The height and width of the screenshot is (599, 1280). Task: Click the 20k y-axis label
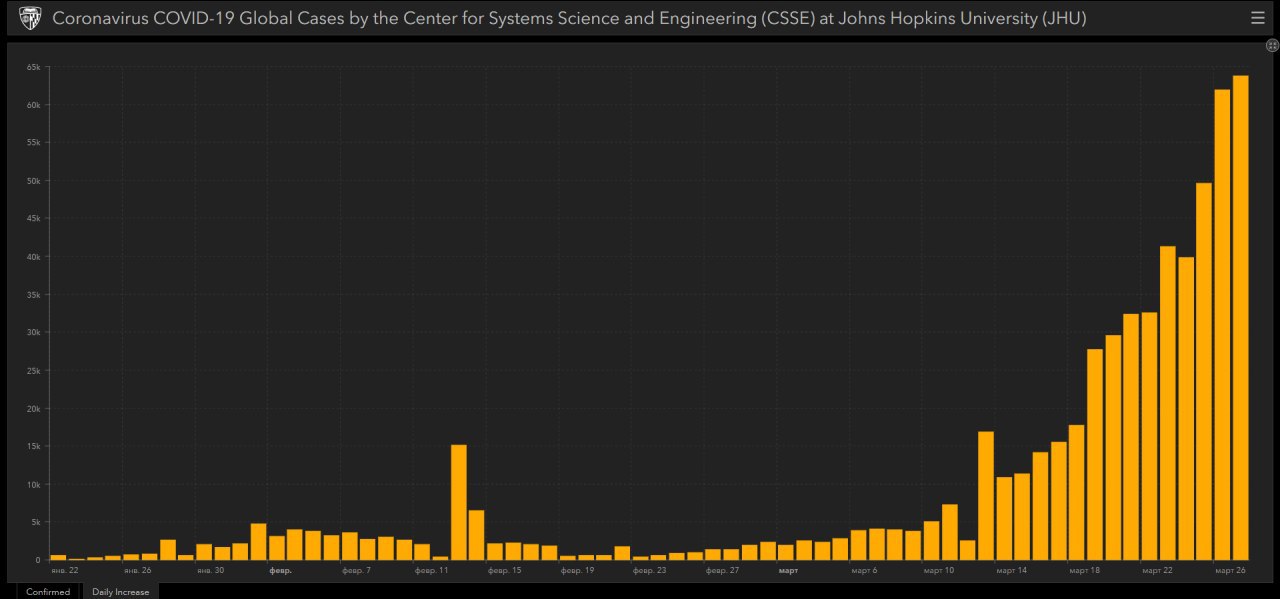[33, 409]
